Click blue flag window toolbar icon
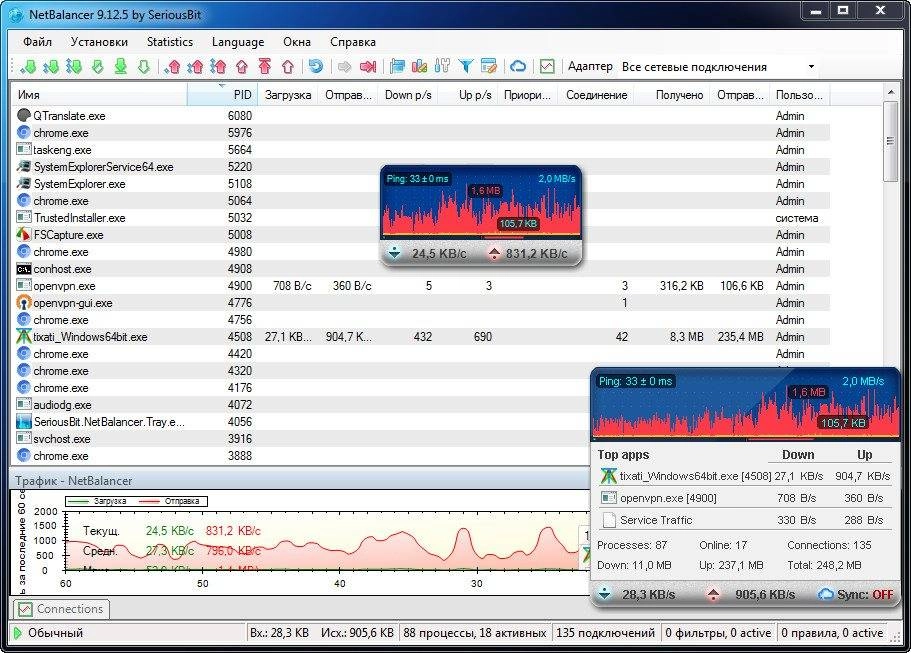Screen dimensions: 911x653 397,66
